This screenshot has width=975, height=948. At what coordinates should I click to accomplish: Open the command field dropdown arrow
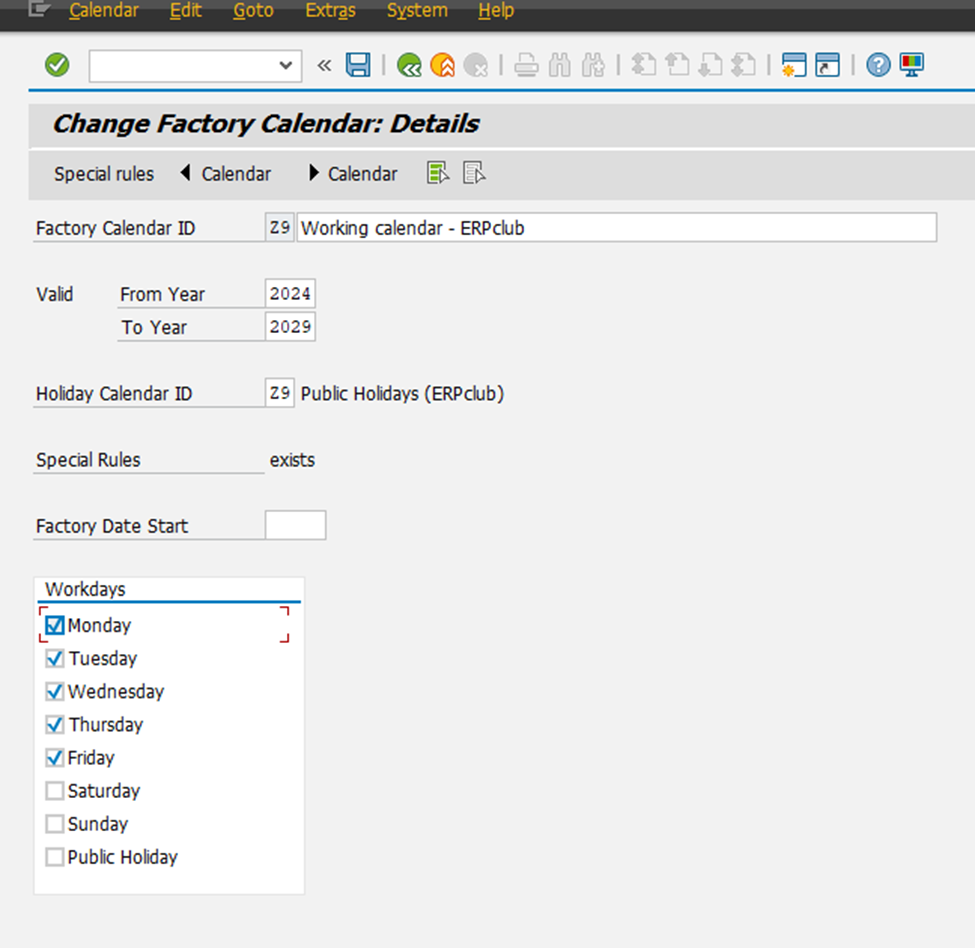285,65
